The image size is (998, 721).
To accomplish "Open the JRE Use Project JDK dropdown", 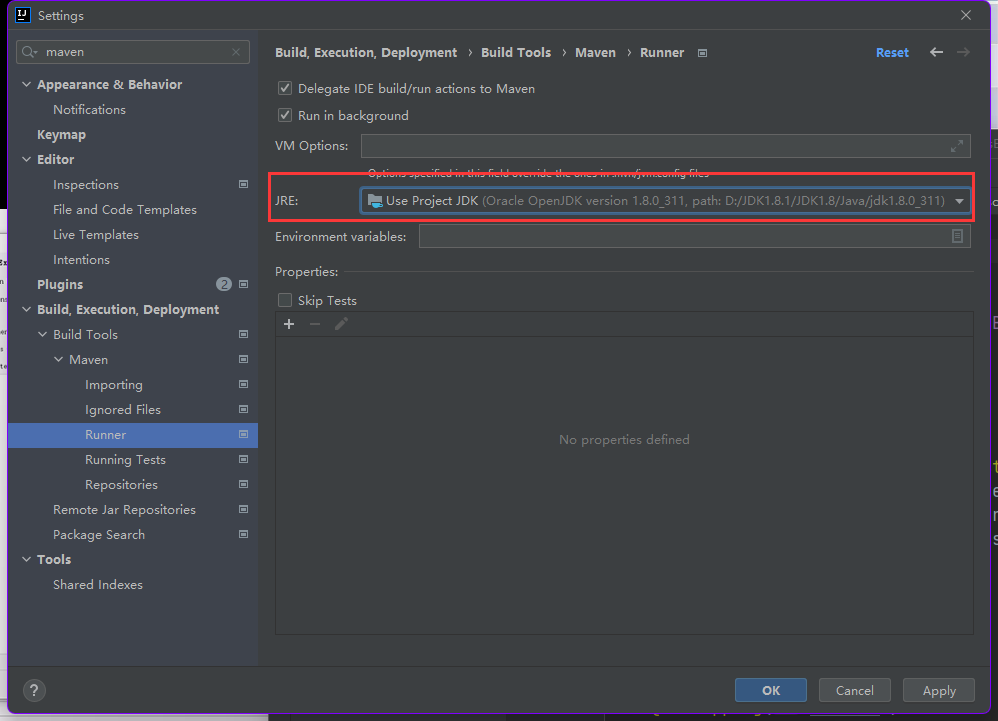I will click(x=959, y=201).
